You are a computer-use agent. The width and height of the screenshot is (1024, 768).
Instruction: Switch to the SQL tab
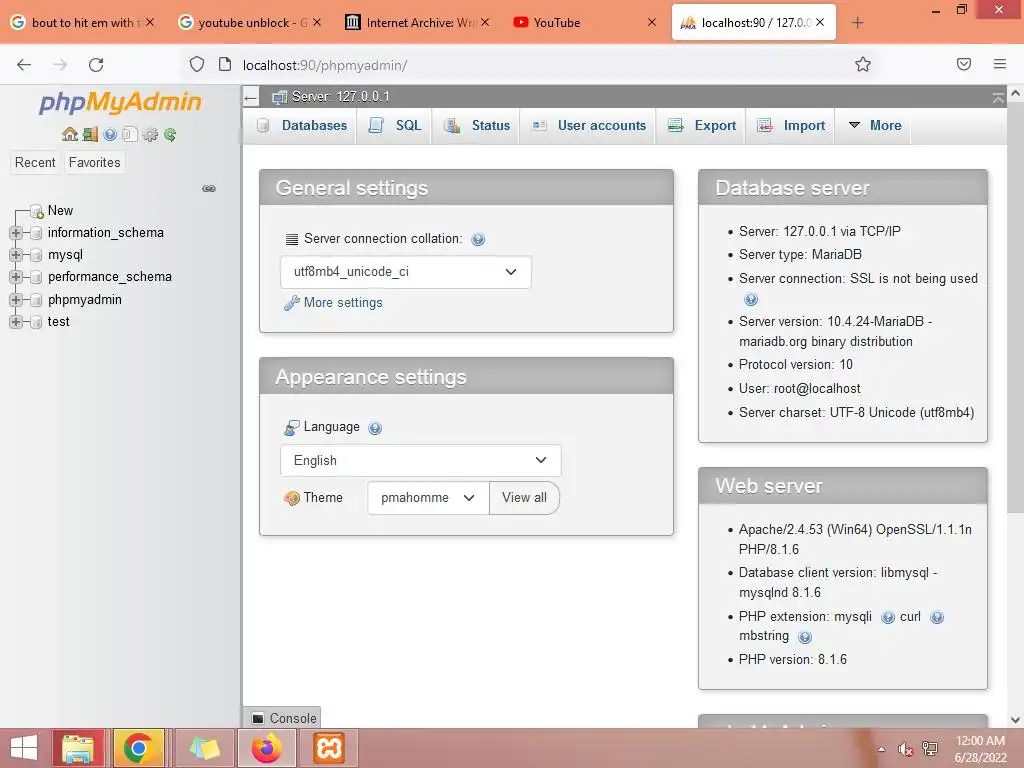click(394, 125)
